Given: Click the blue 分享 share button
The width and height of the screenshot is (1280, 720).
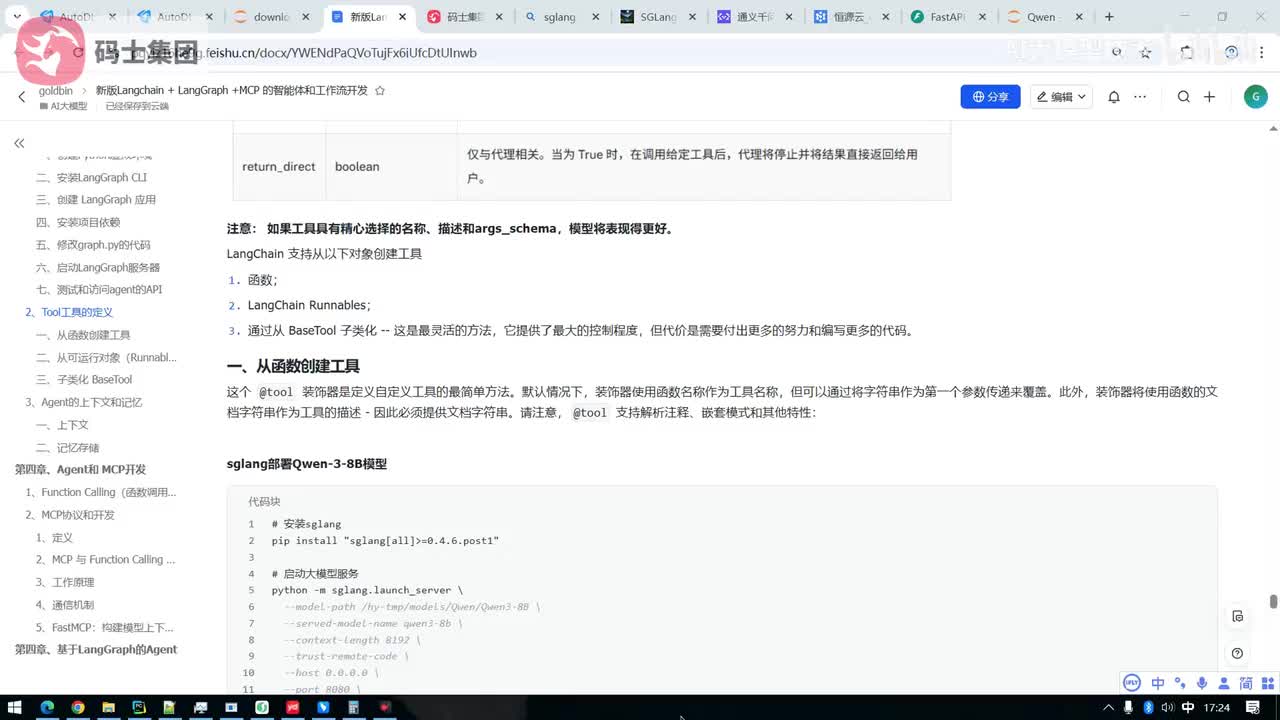Looking at the screenshot, I should pos(990,97).
